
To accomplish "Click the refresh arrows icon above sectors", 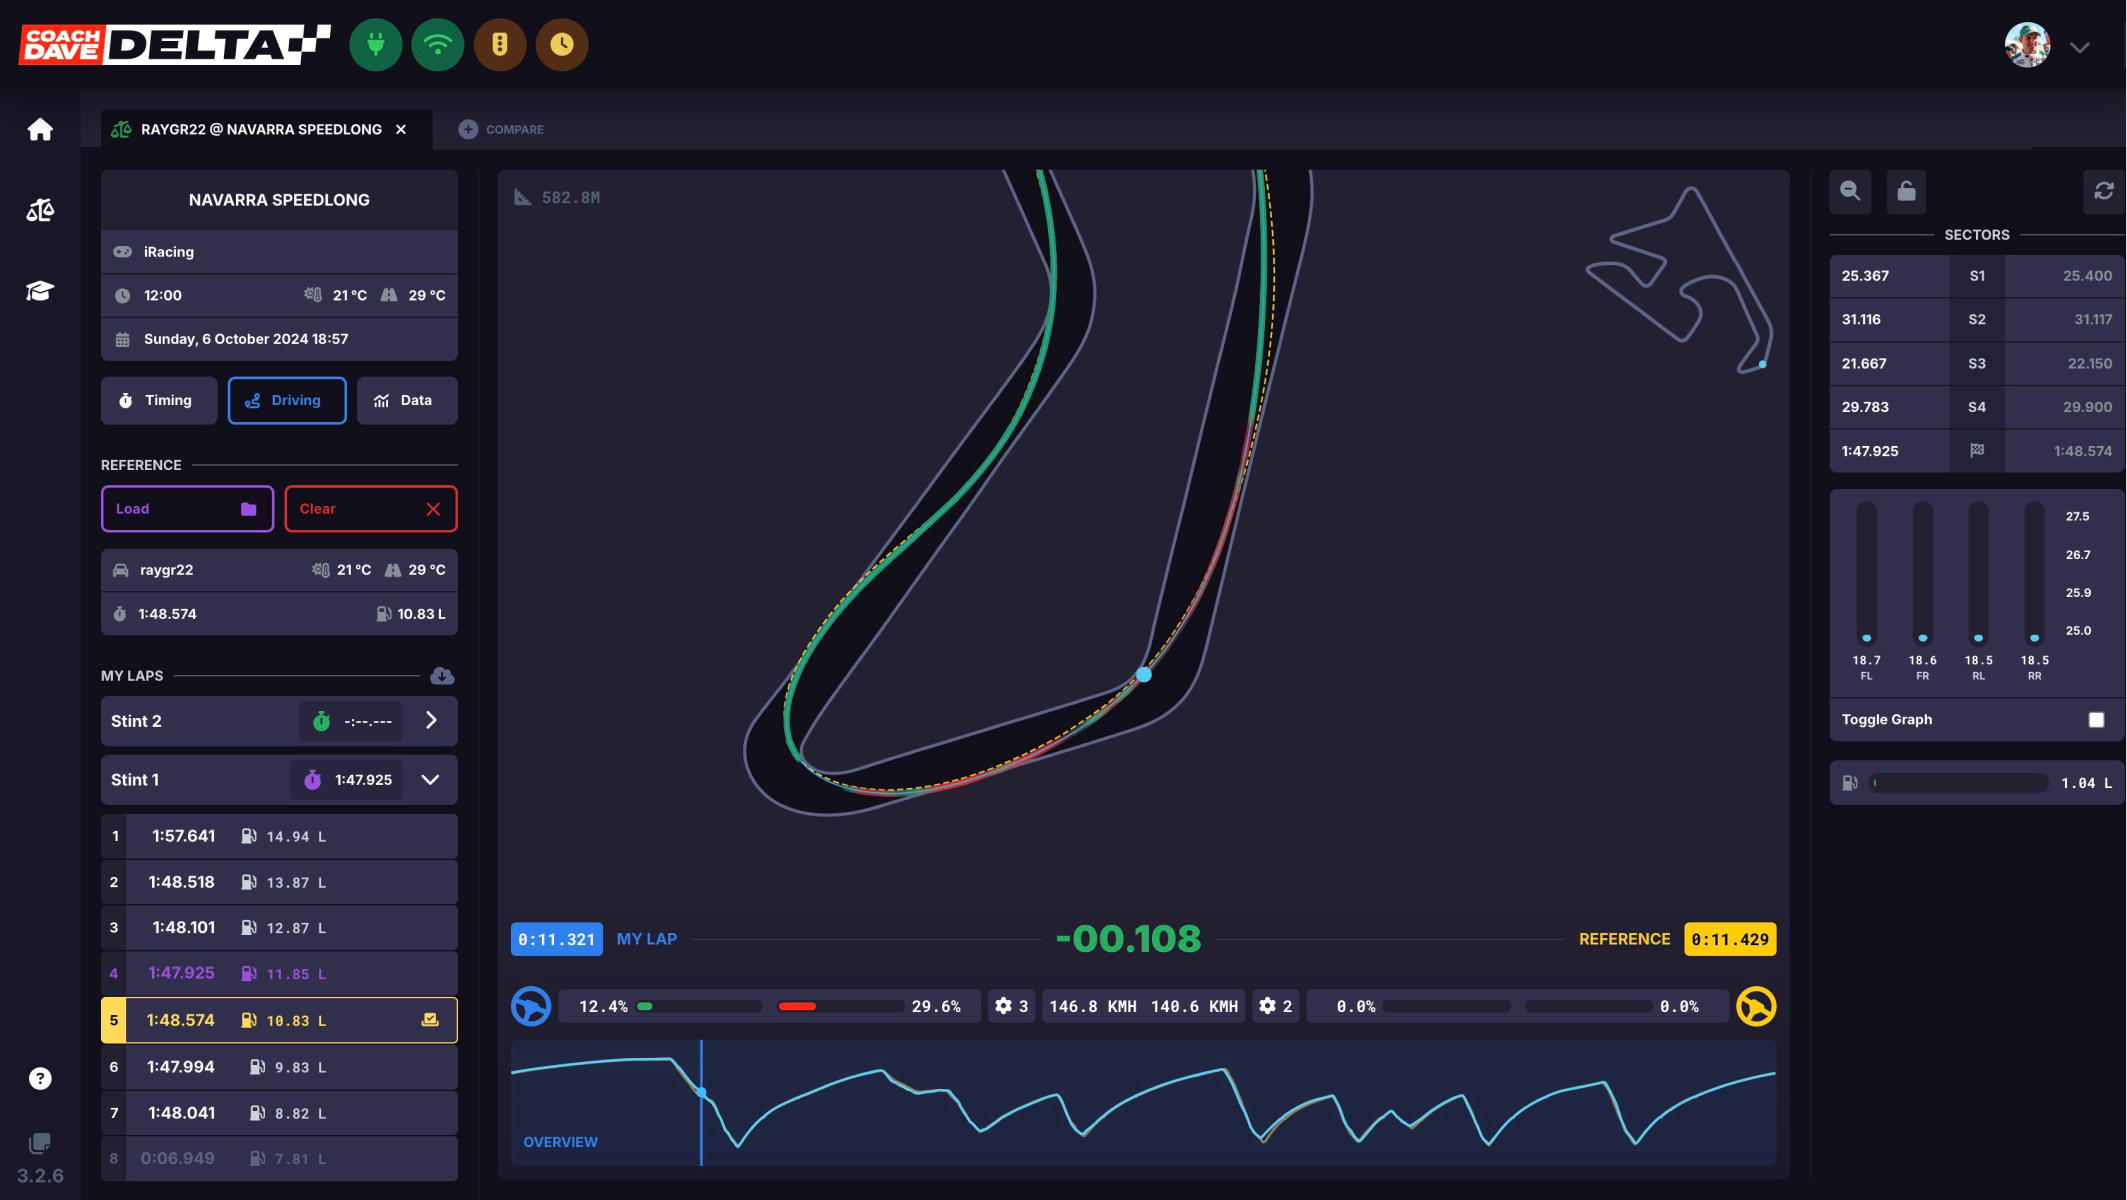I will pos(2103,191).
